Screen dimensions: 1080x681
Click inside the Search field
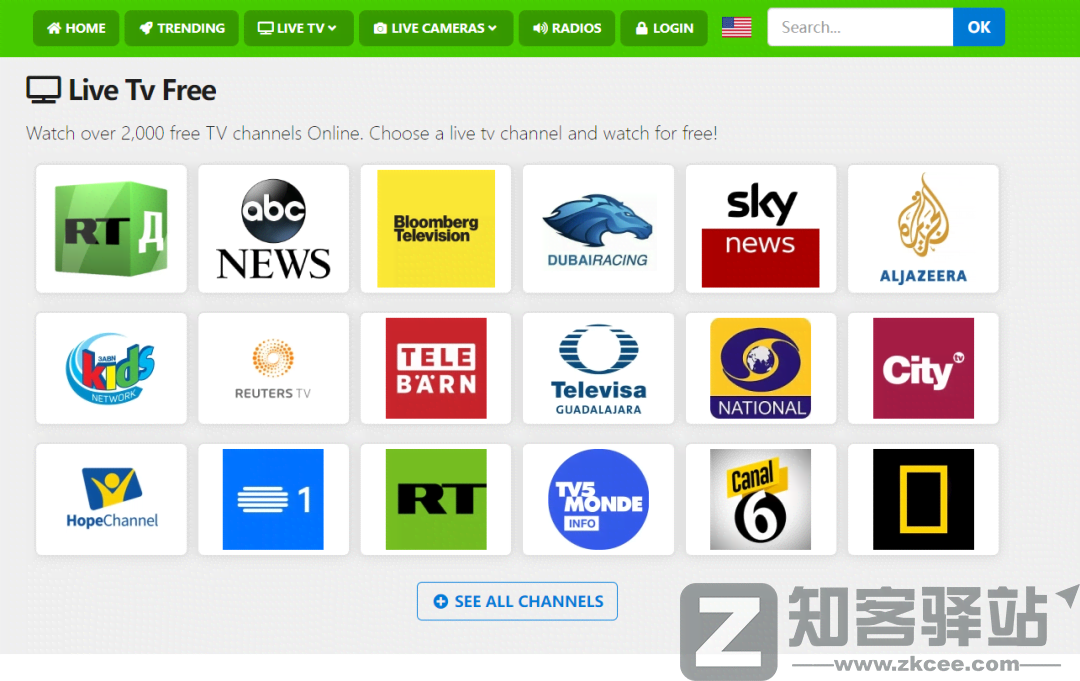click(860, 27)
